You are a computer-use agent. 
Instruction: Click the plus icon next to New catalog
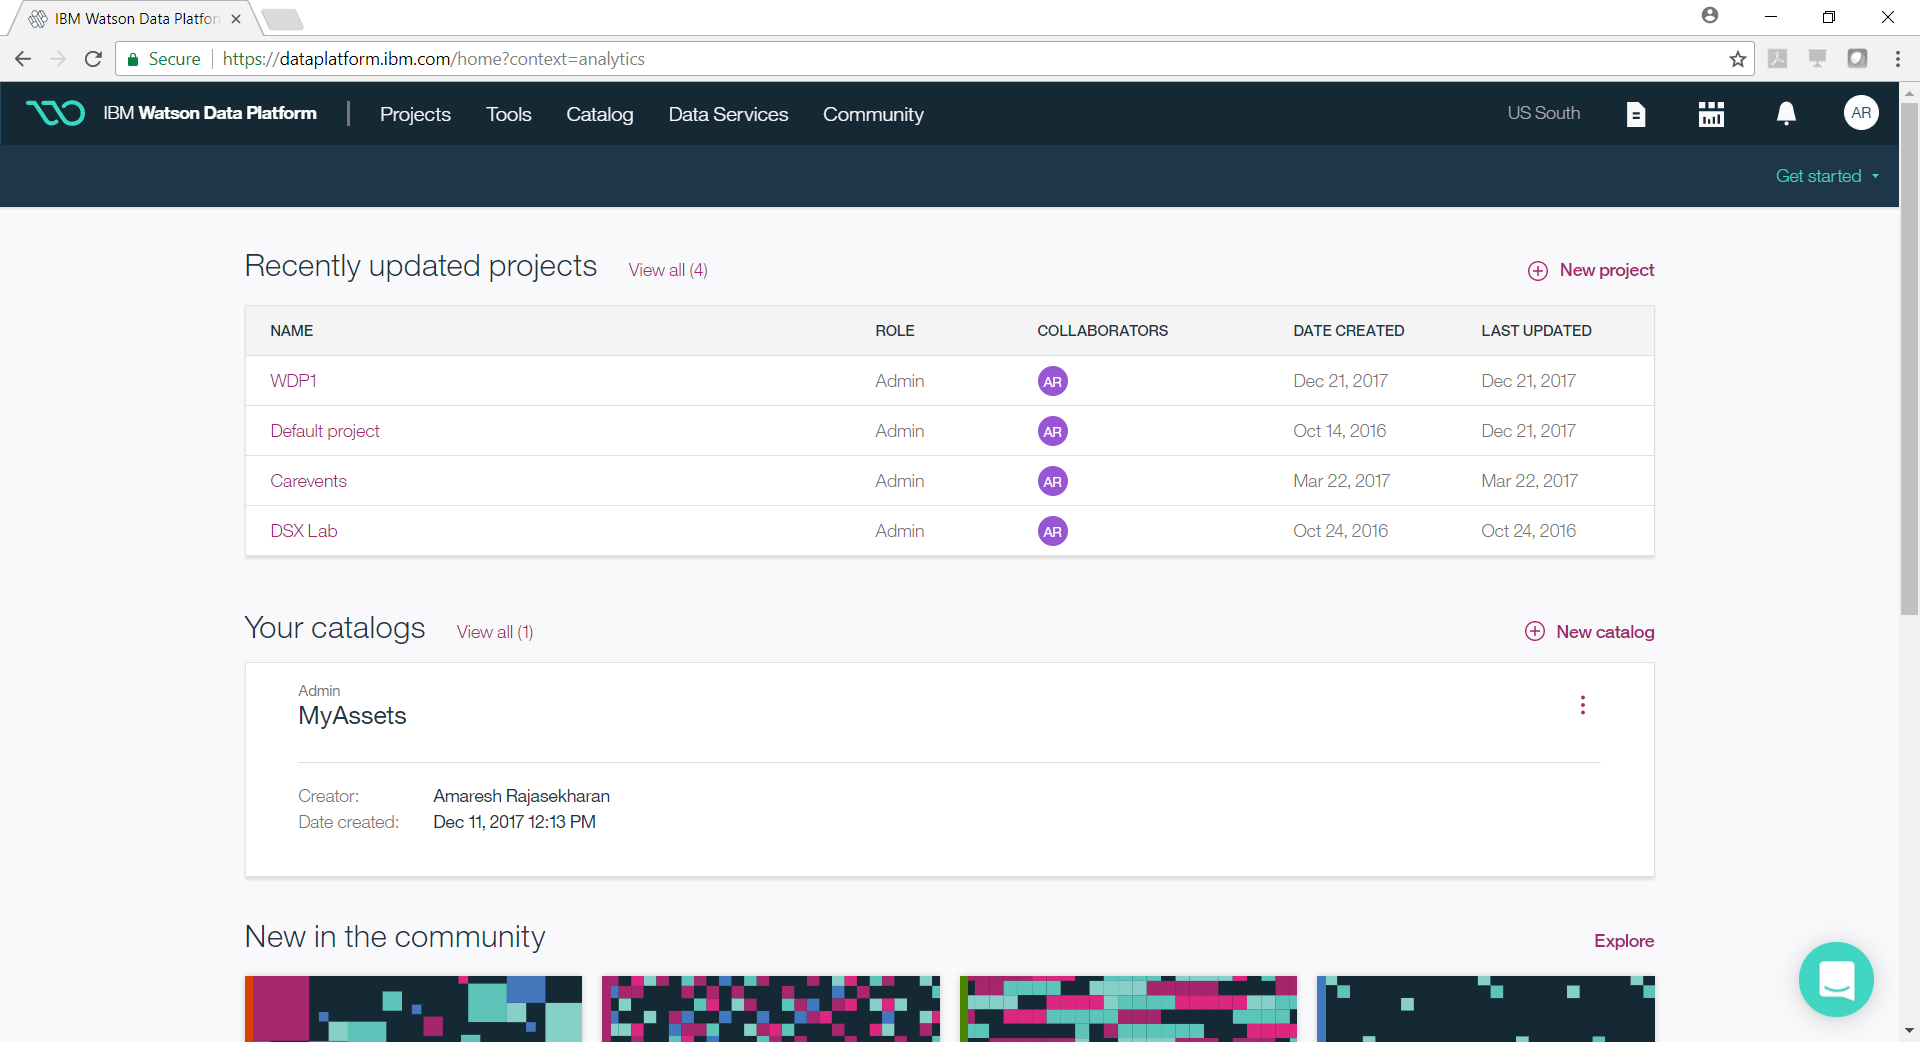(x=1535, y=632)
